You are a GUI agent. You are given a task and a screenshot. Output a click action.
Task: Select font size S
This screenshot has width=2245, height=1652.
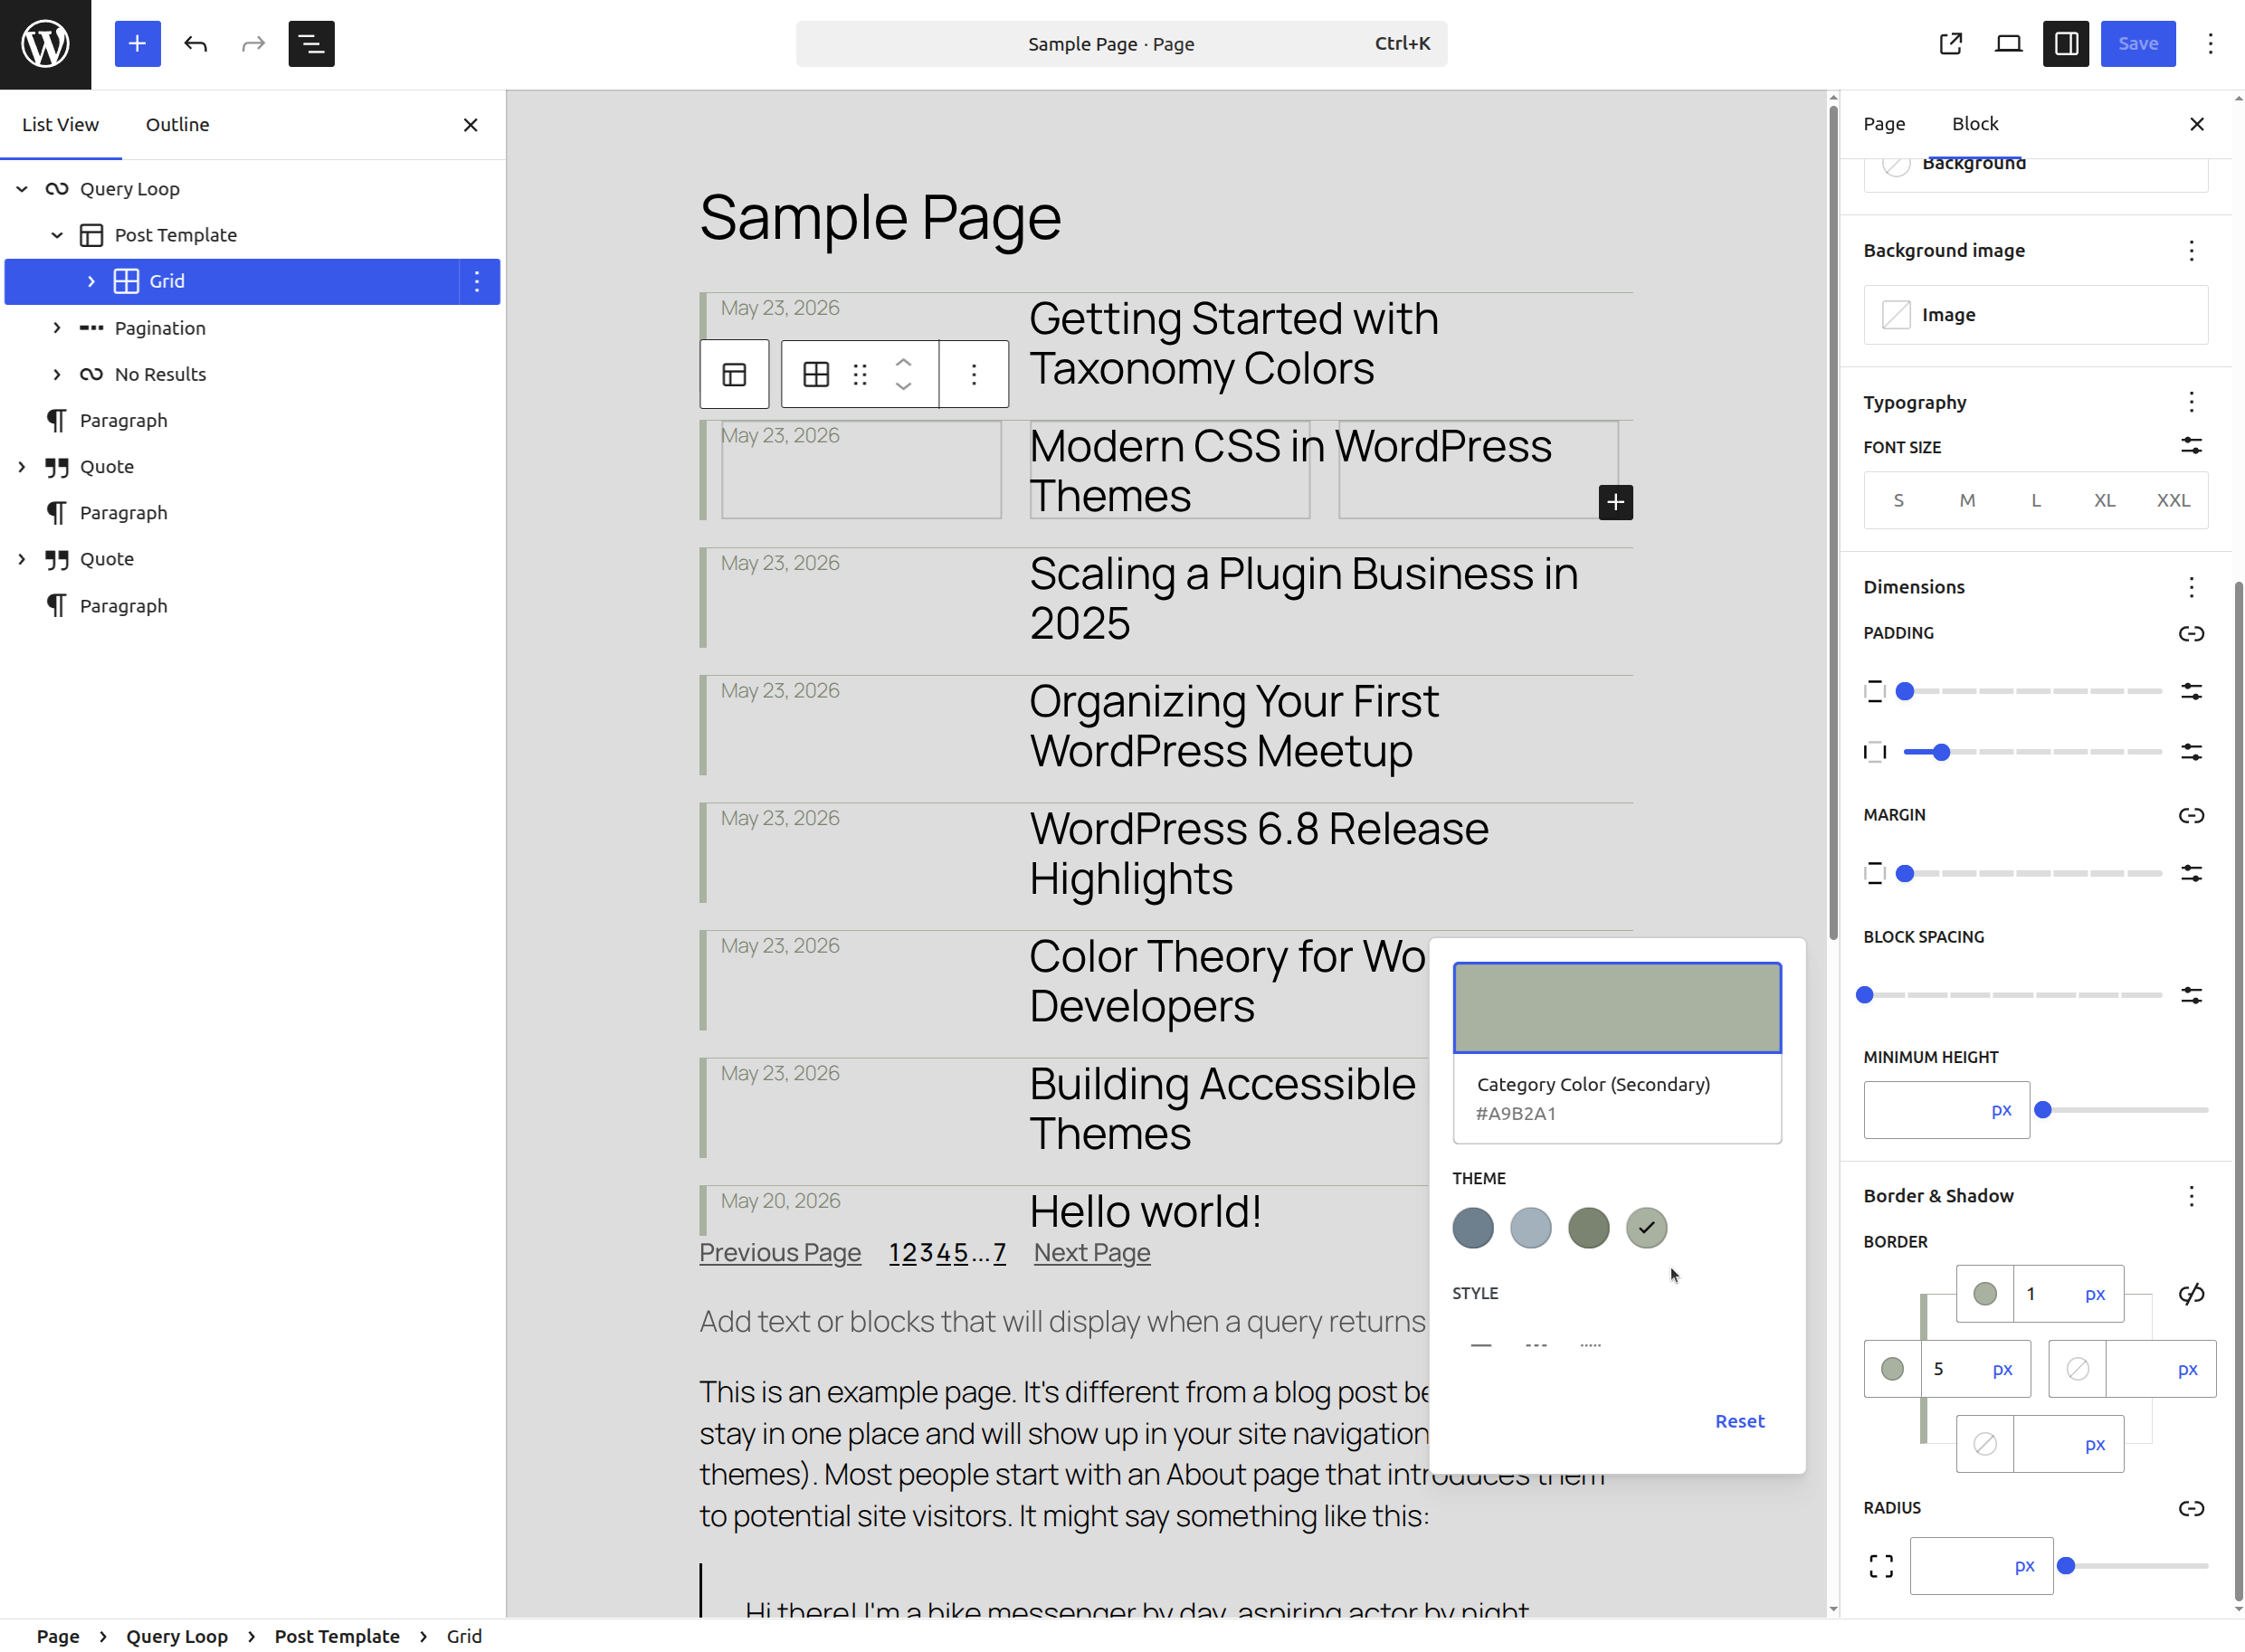[1898, 500]
